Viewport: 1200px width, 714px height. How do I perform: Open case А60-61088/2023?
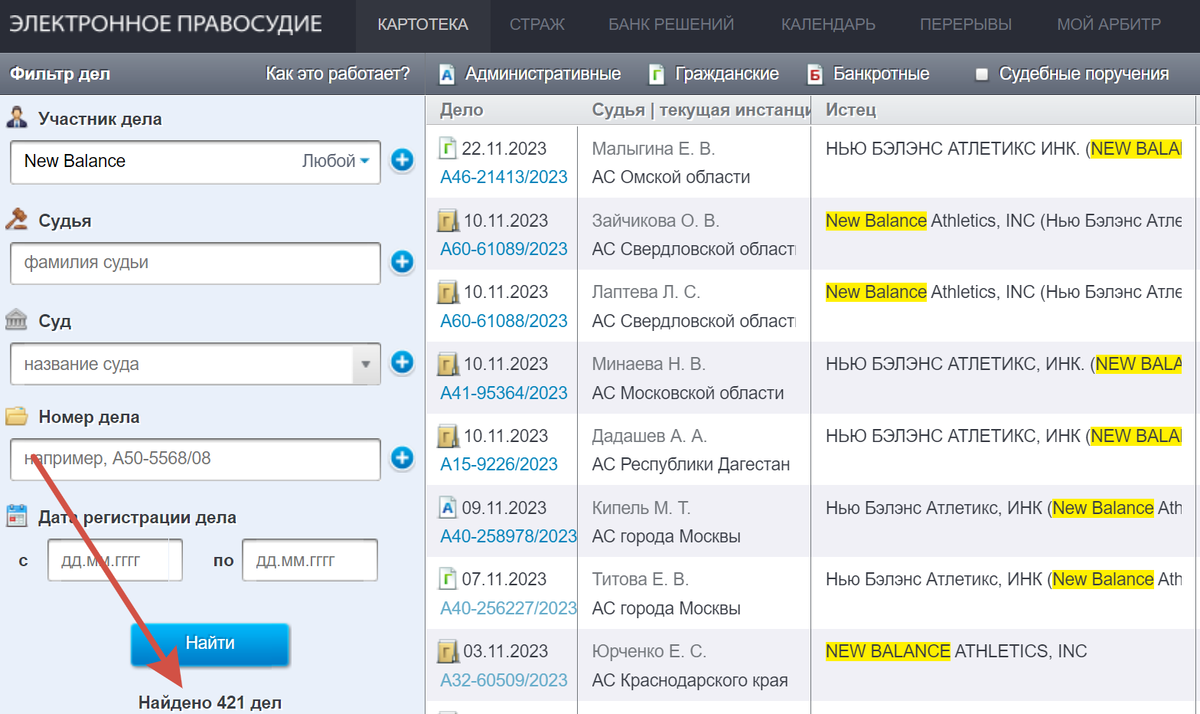tap(504, 321)
